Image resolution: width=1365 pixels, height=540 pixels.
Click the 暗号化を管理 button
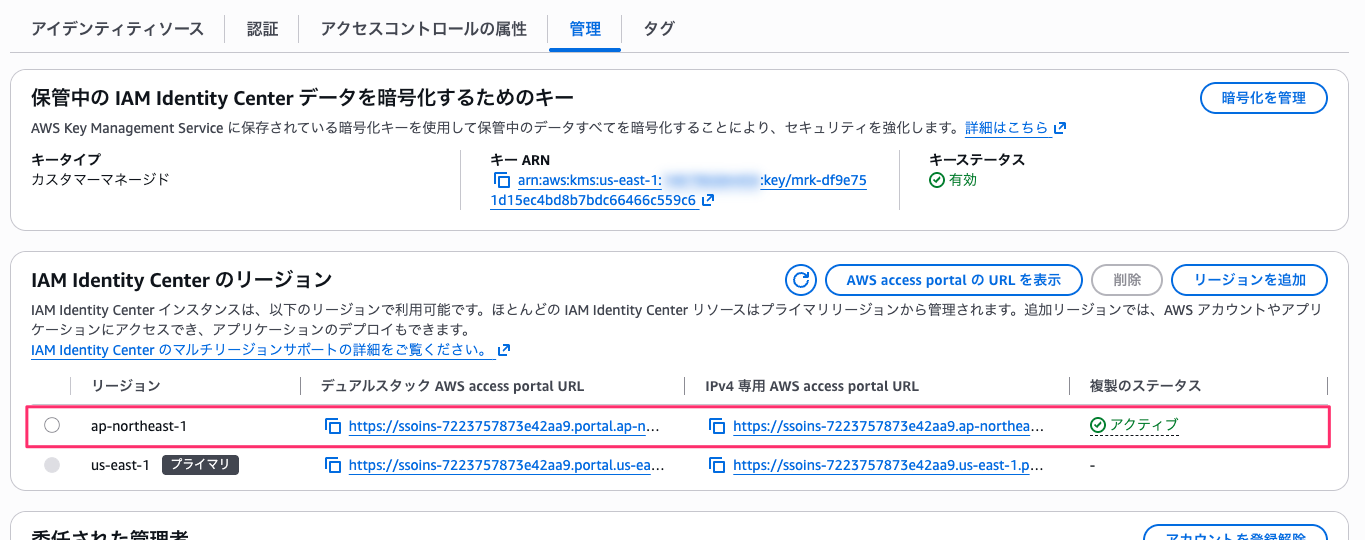coord(1264,98)
